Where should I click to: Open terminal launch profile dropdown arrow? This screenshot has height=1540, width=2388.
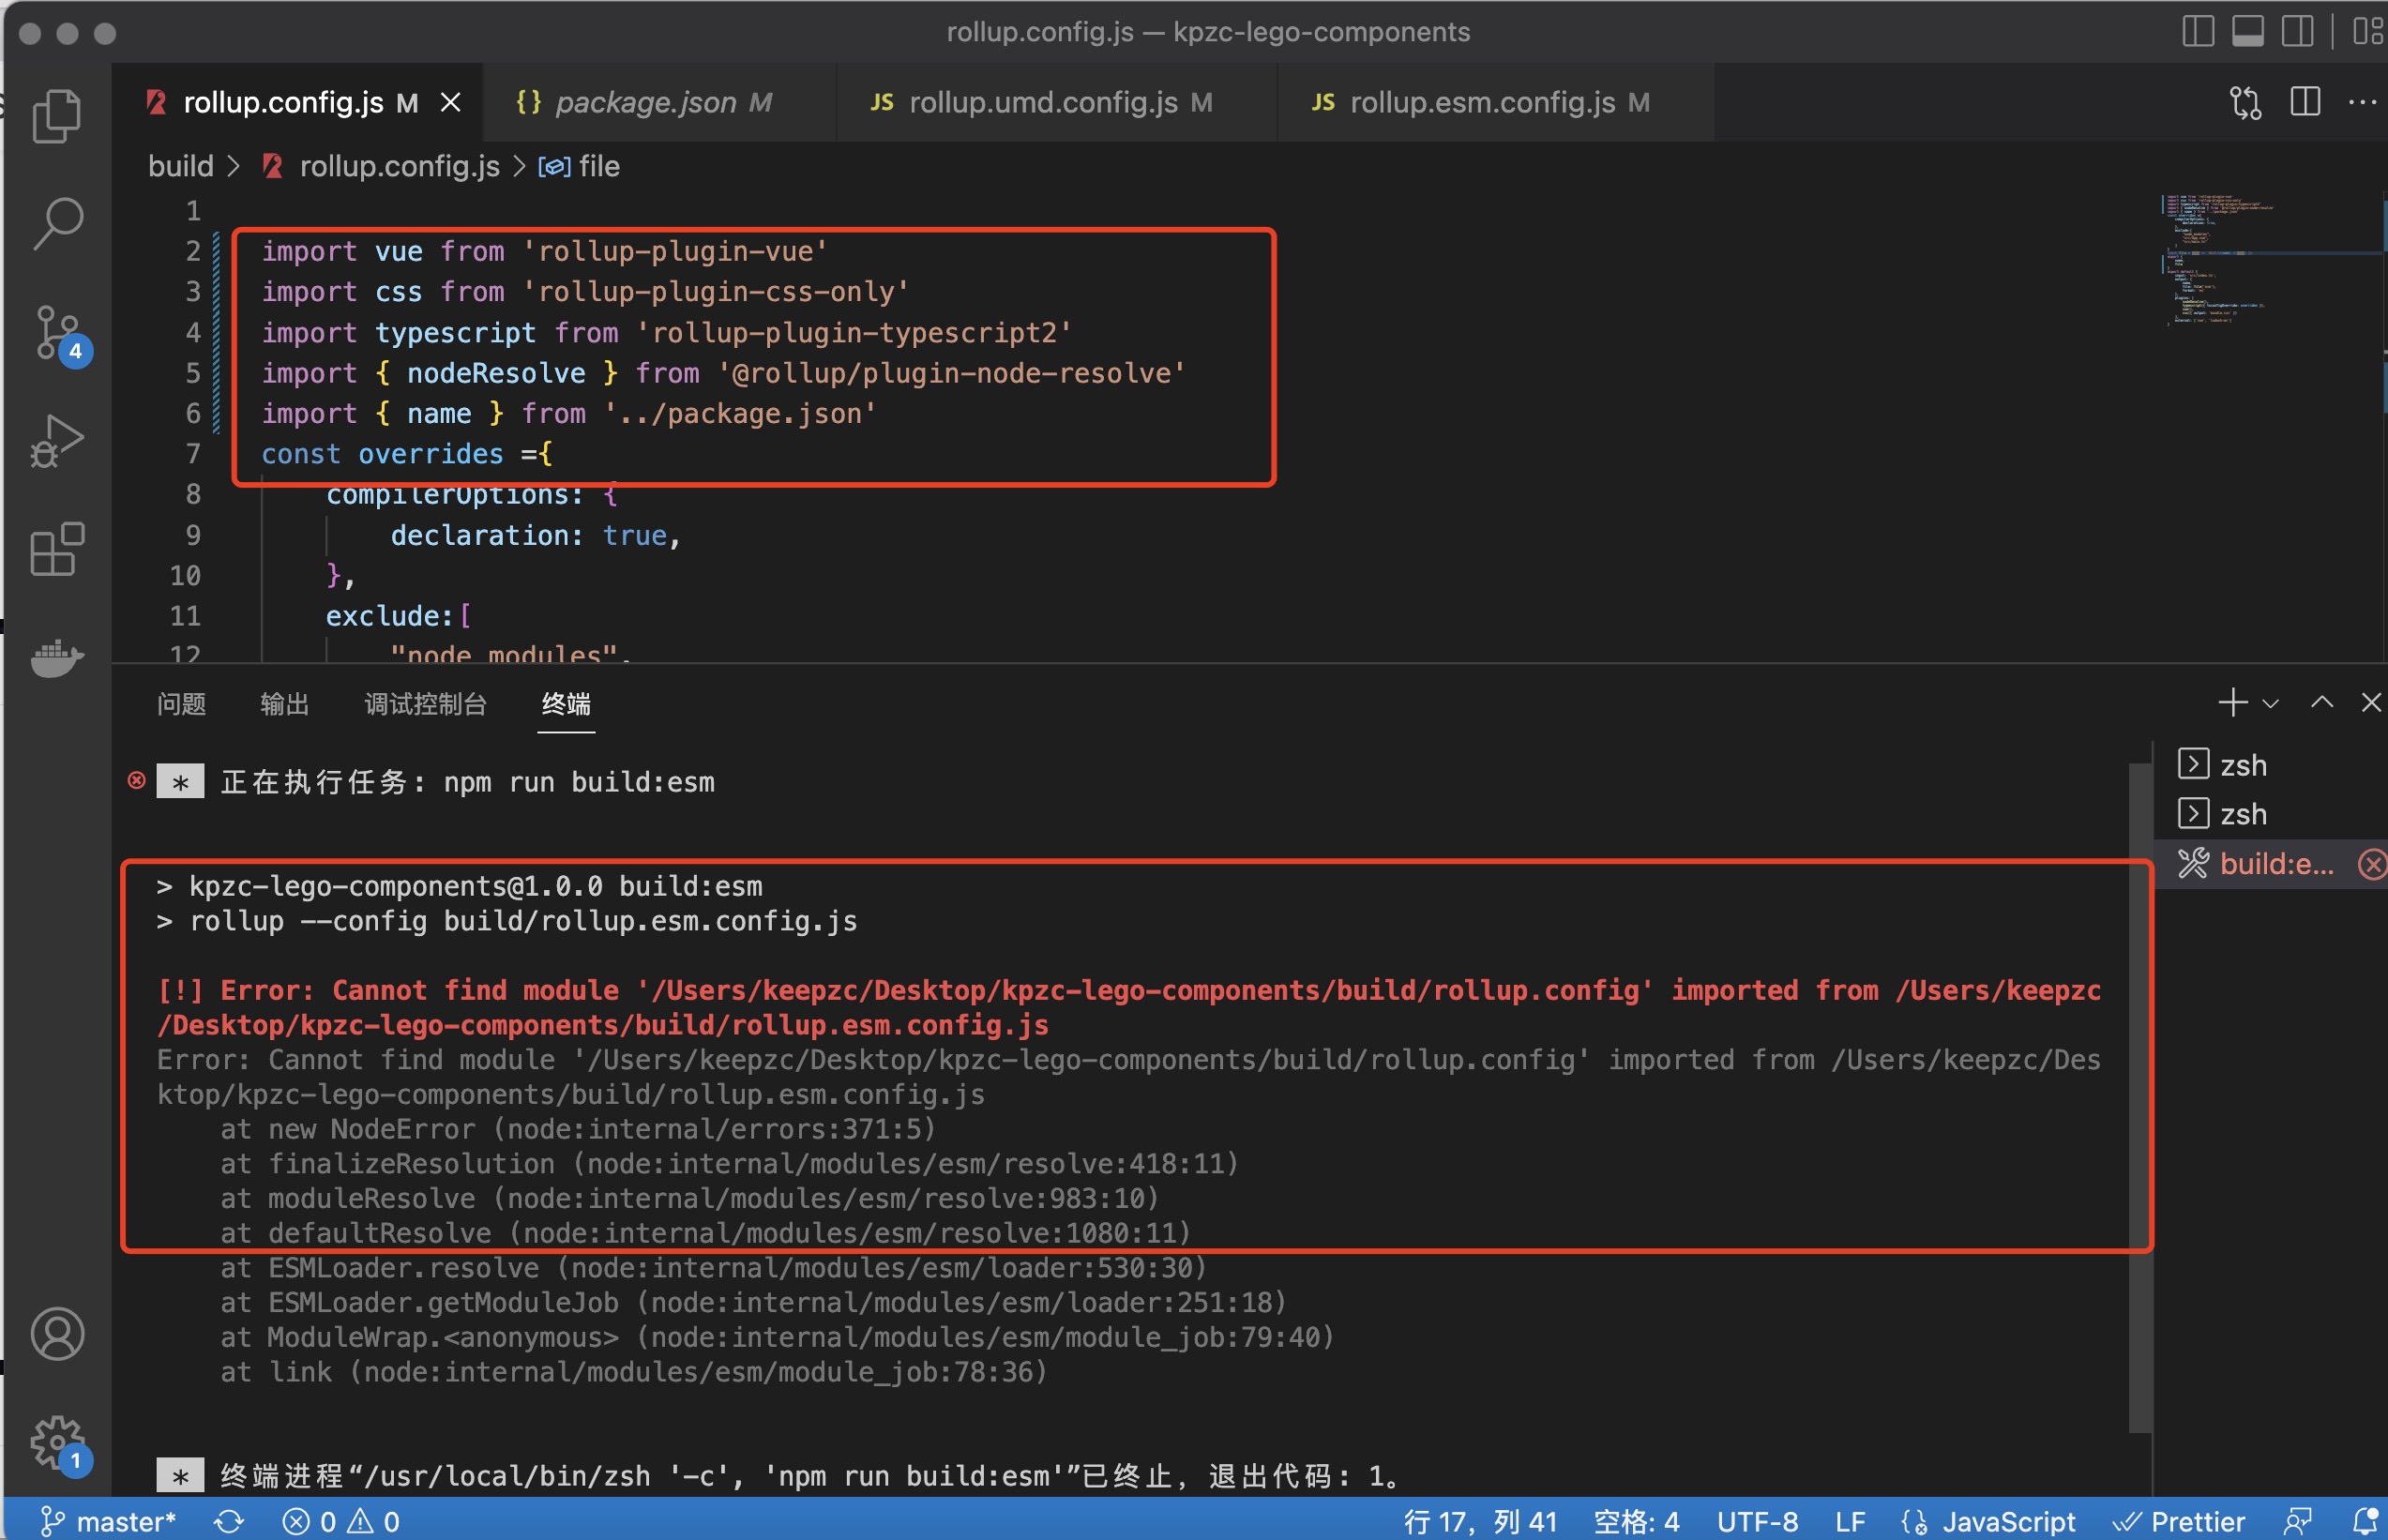tap(2270, 703)
